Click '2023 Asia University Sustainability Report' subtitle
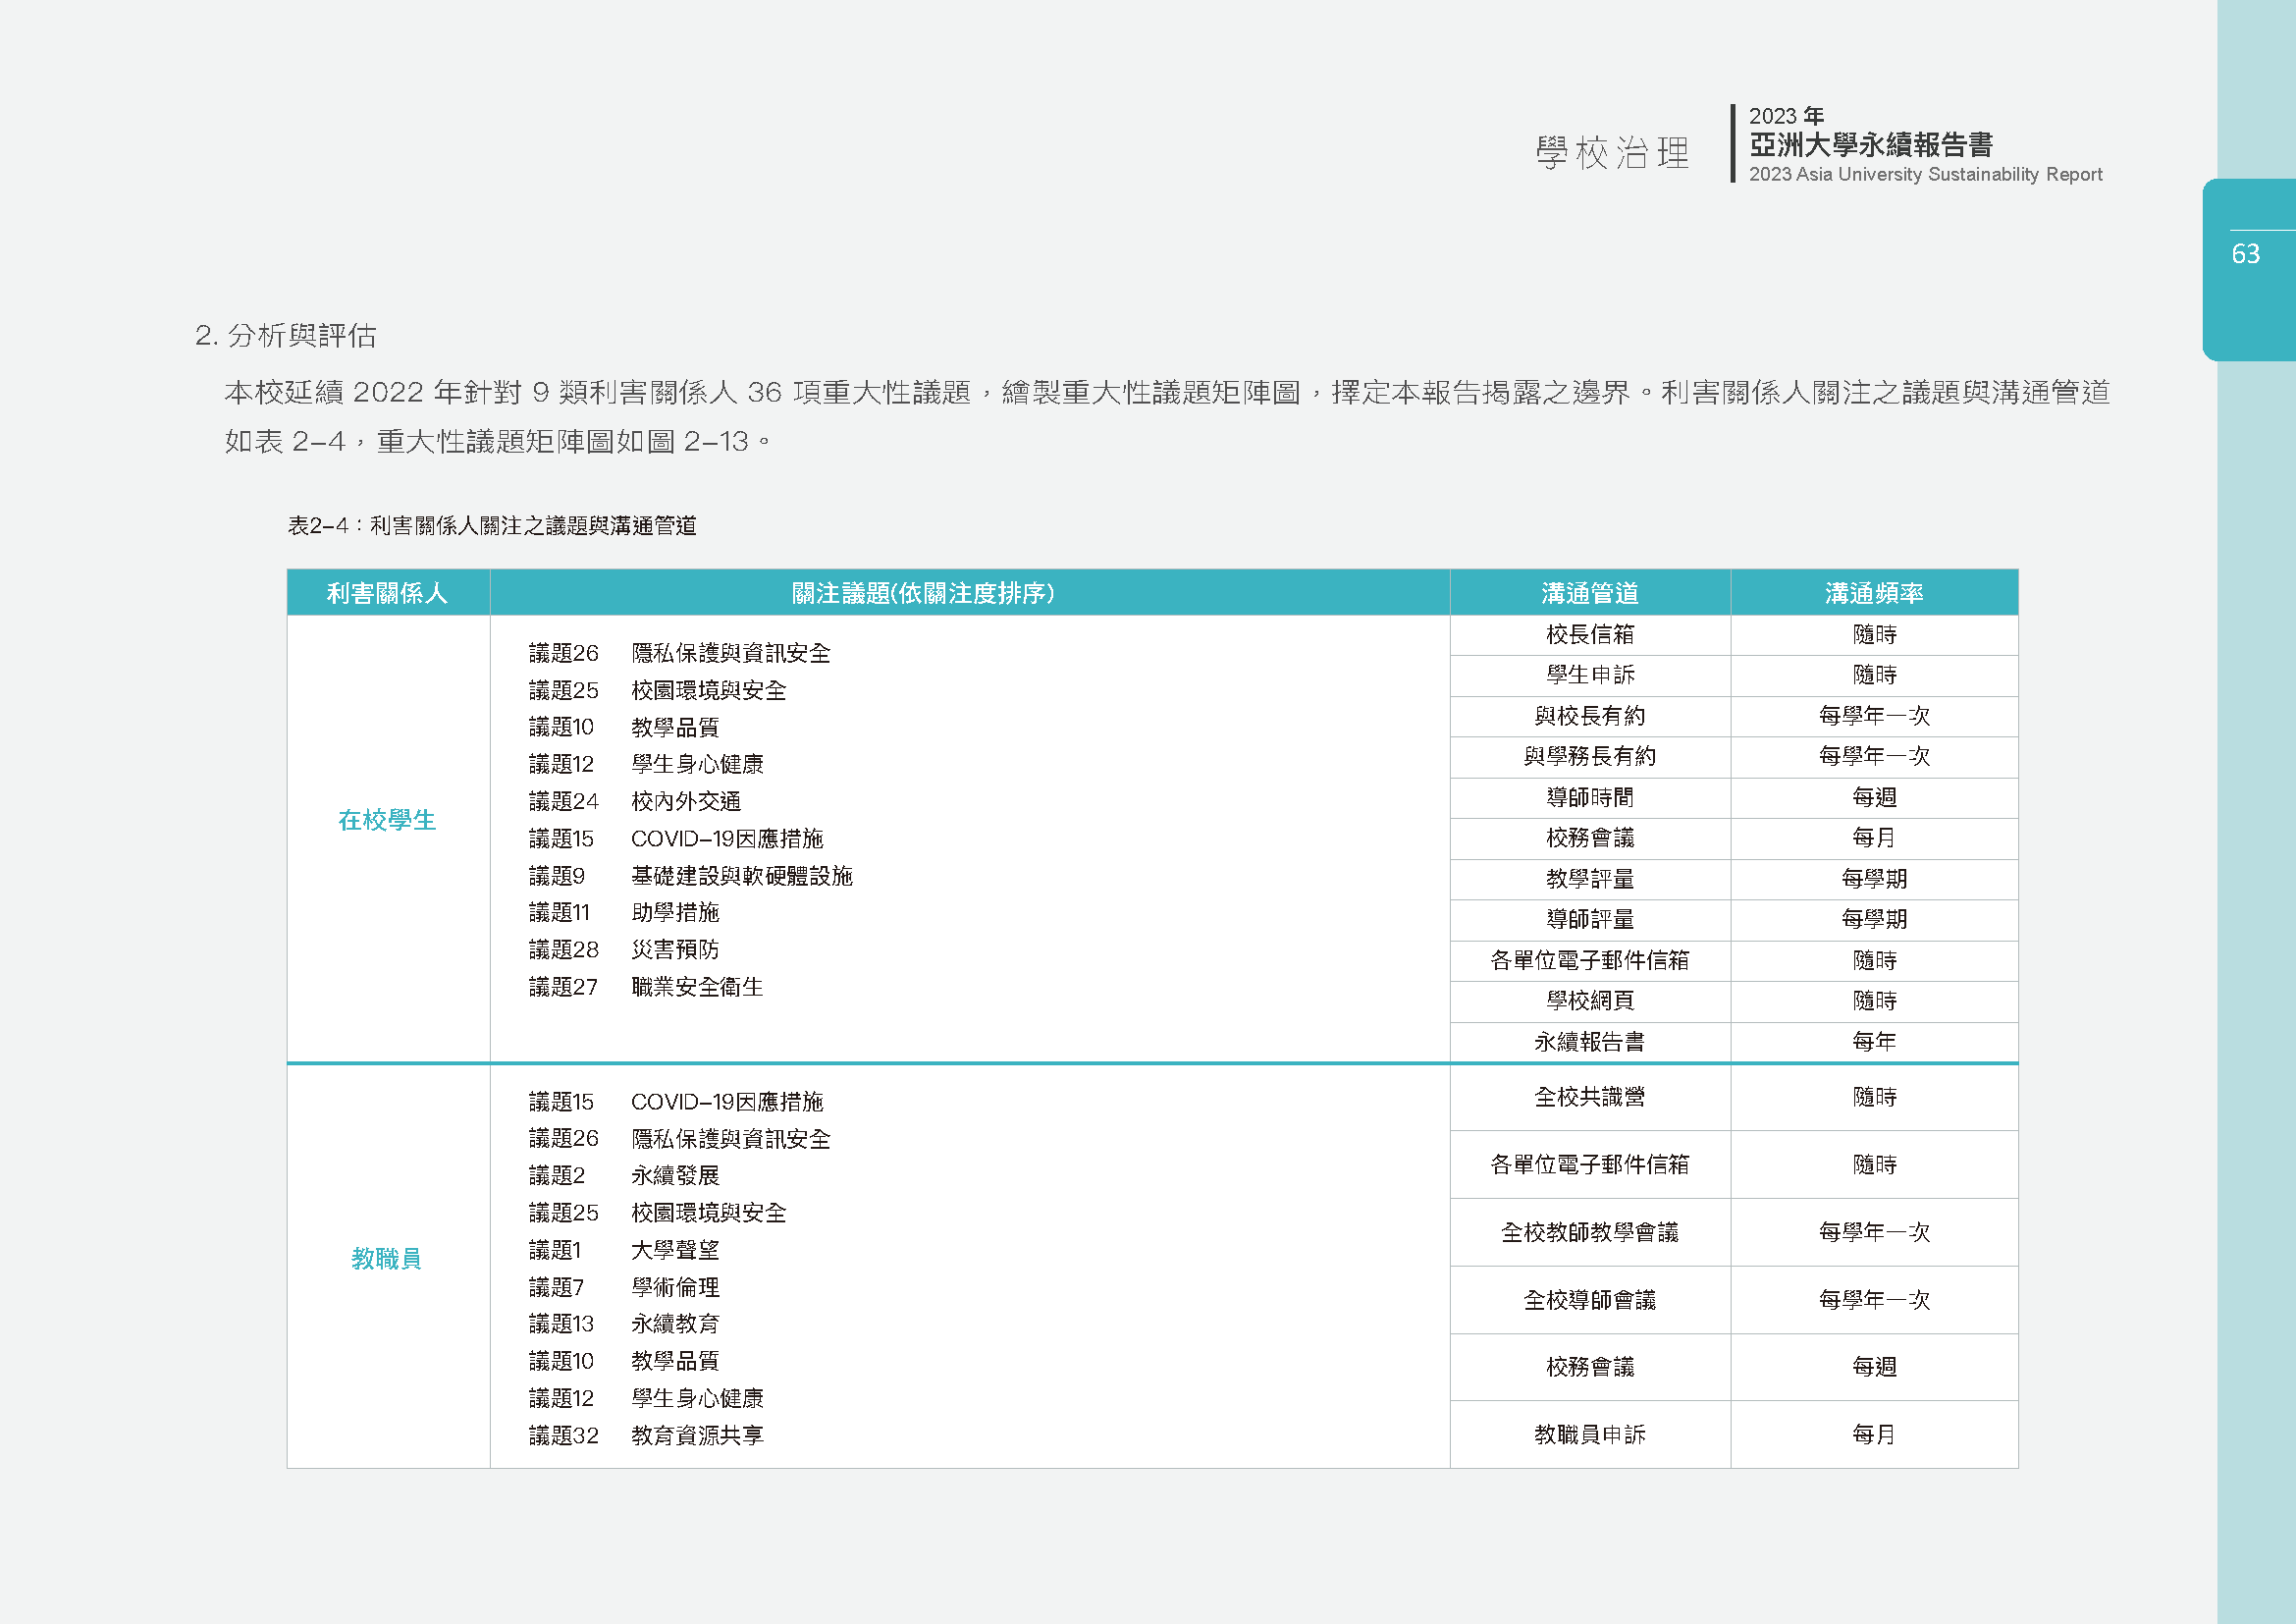The height and width of the screenshot is (1624, 2296). tap(1925, 174)
